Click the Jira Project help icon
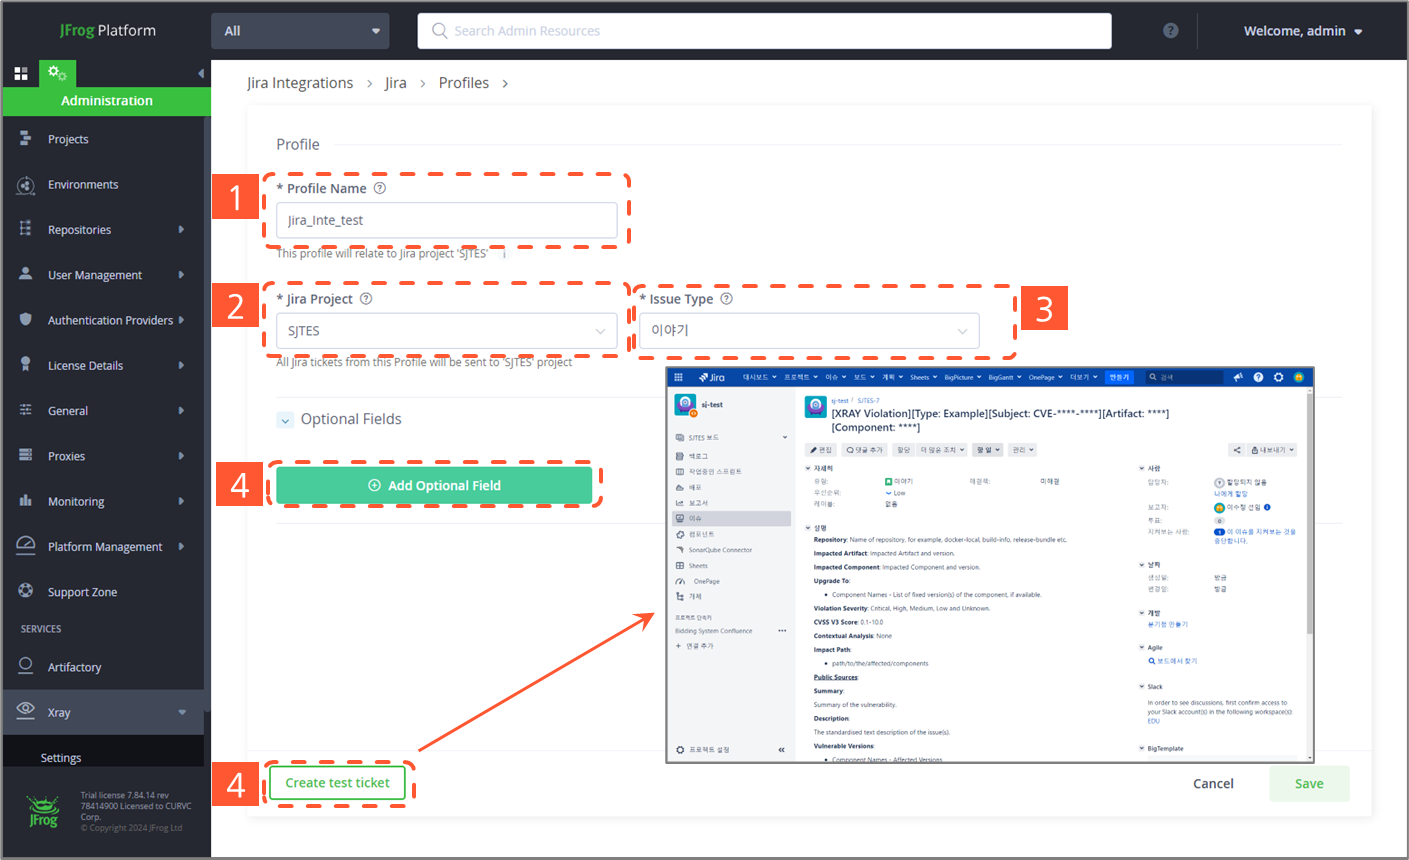1409x860 pixels. pos(366,299)
